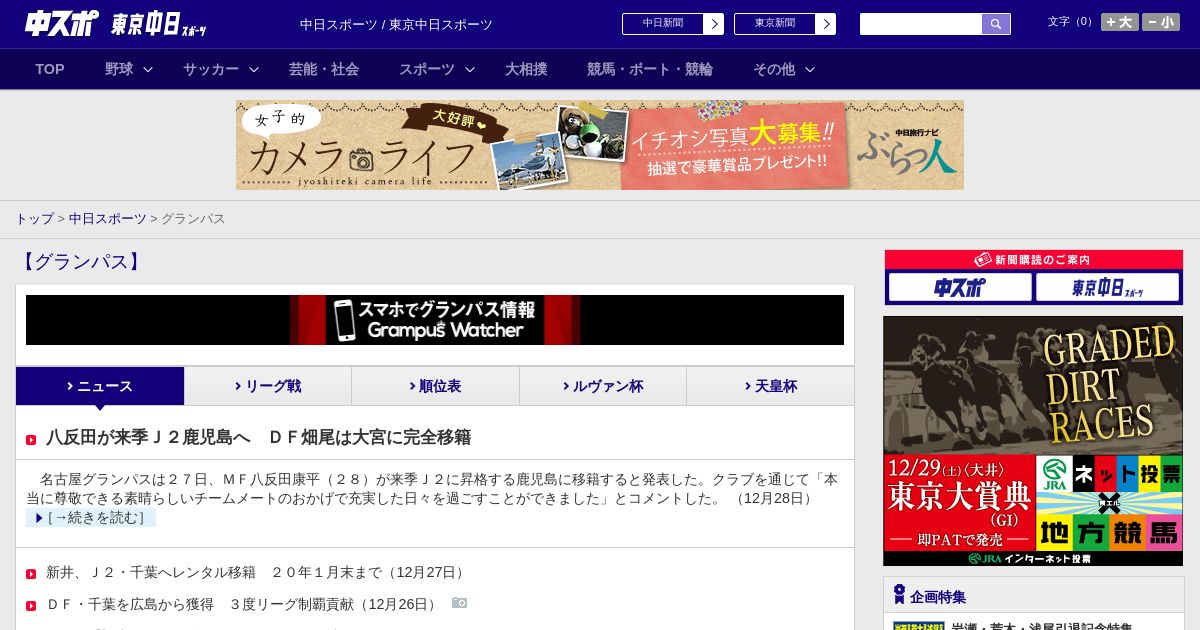Select the ルヴァン杯 tab

(x=603, y=386)
